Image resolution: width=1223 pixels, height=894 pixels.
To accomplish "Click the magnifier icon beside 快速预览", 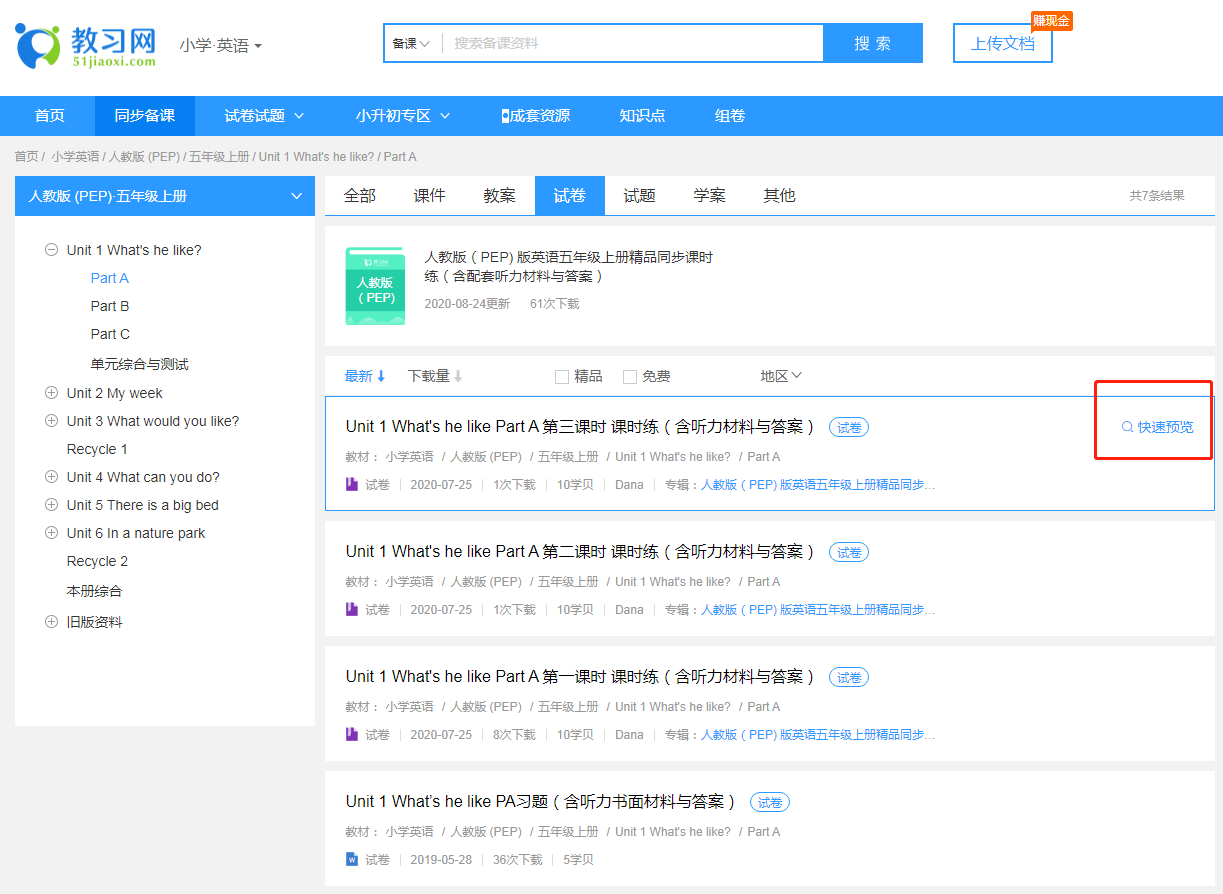I will click(x=1127, y=427).
